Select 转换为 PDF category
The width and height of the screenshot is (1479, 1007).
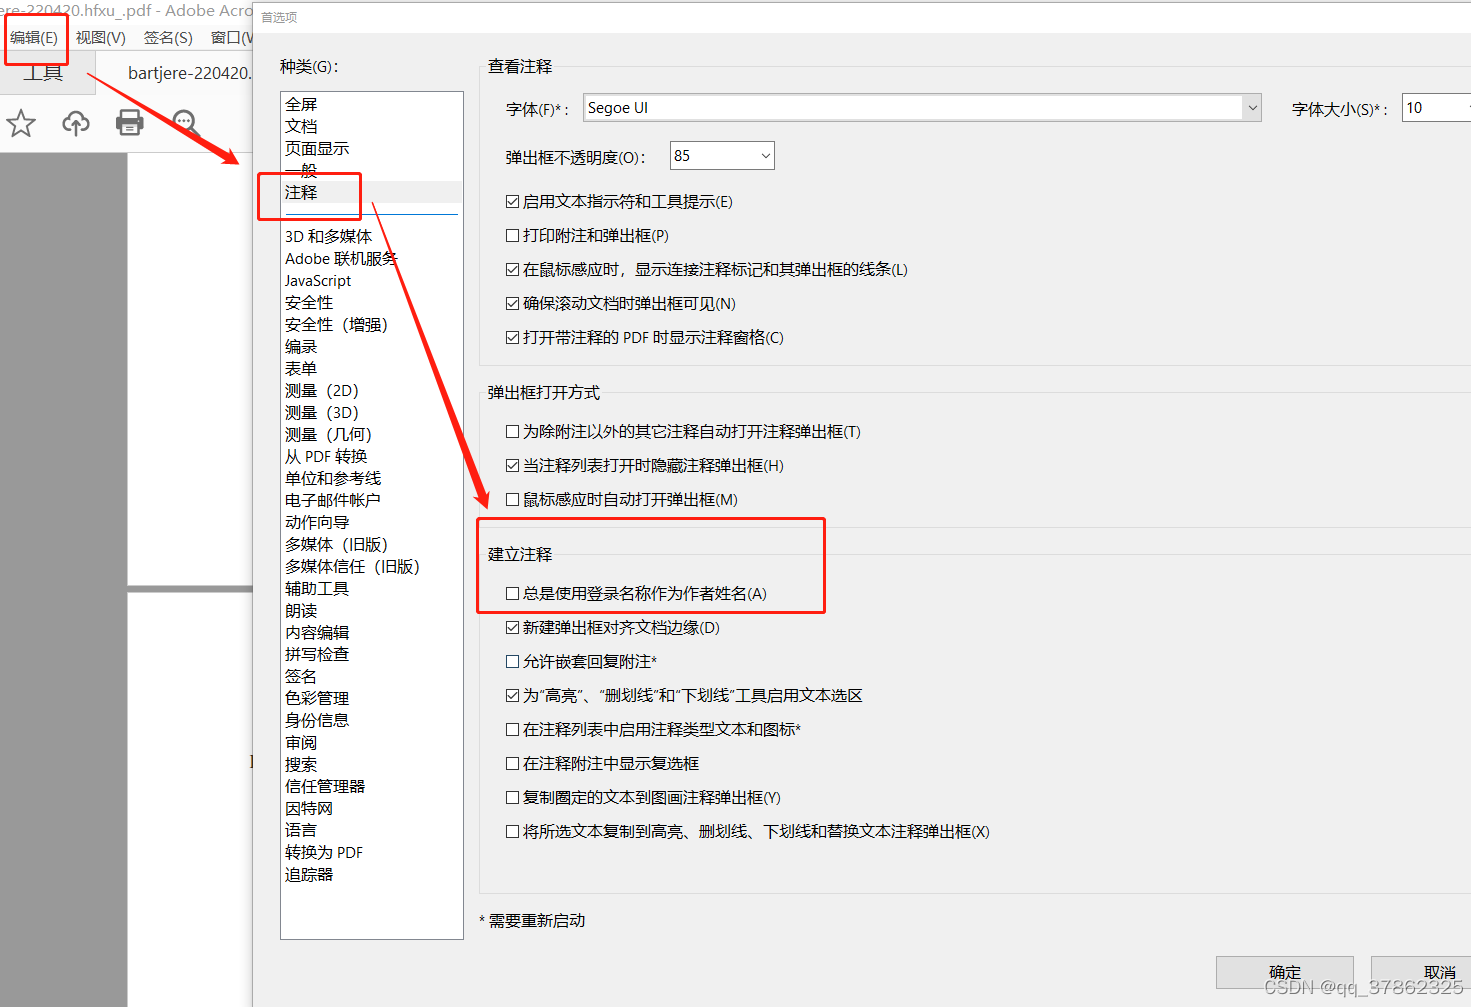(x=324, y=852)
